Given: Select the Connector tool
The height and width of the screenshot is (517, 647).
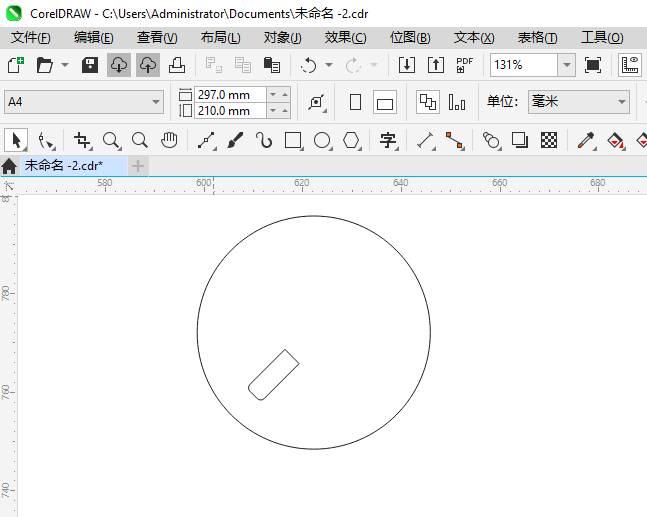Looking at the screenshot, I should click(x=454, y=140).
